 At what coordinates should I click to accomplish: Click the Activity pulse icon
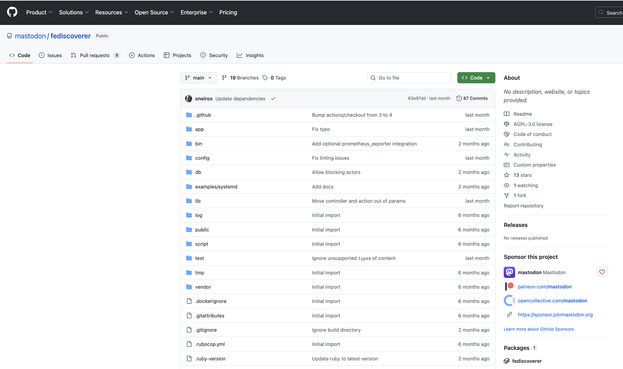(x=507, y=155)
